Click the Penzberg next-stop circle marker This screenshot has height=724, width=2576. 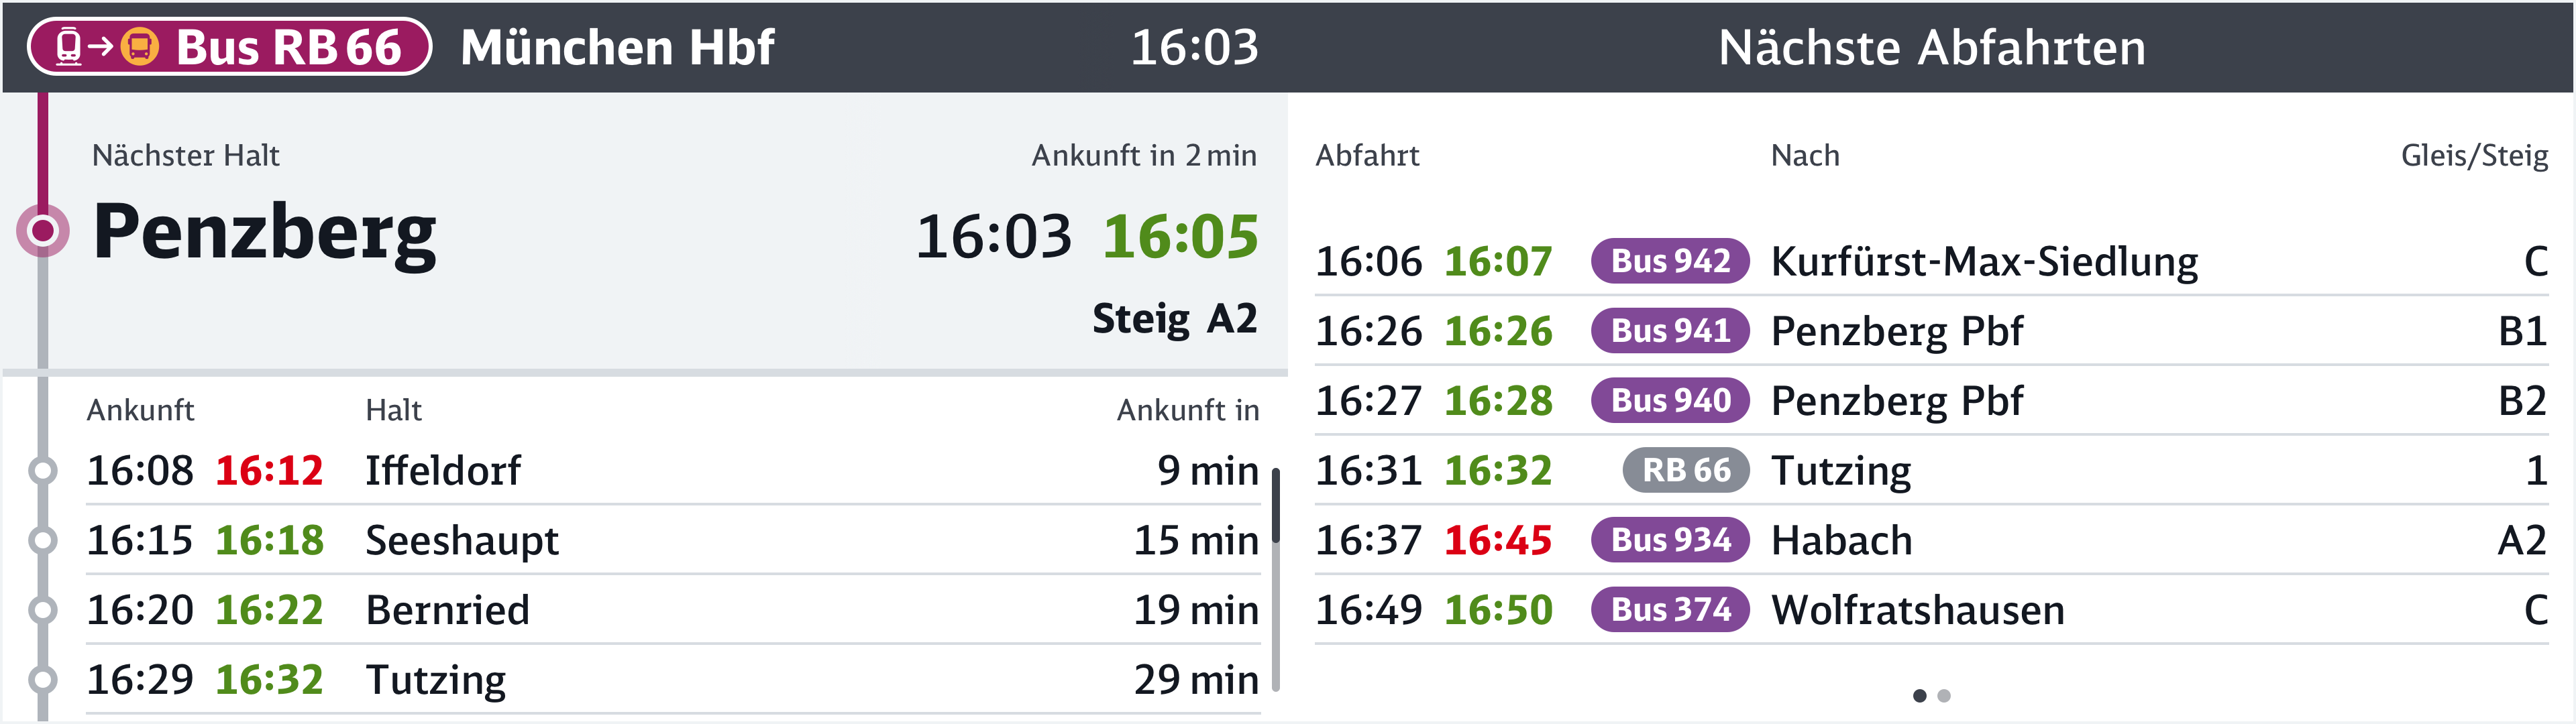[x=43, y=231]
